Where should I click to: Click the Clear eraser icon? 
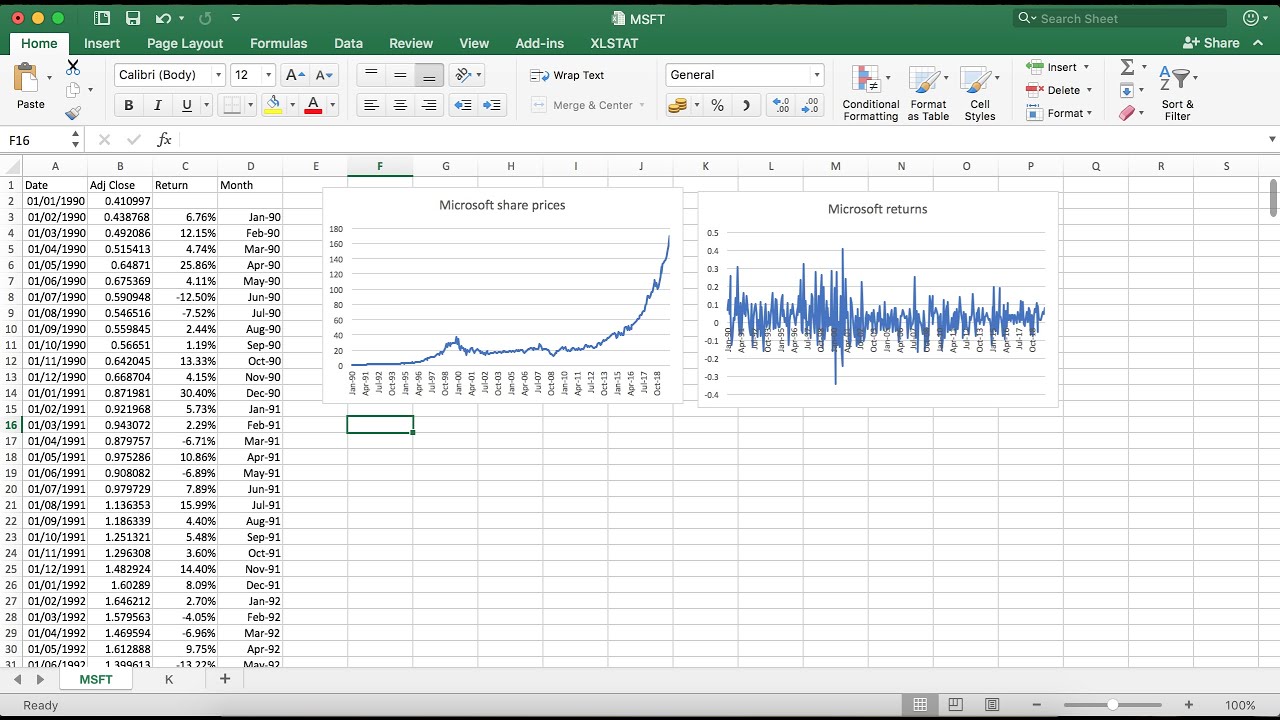1128,113
